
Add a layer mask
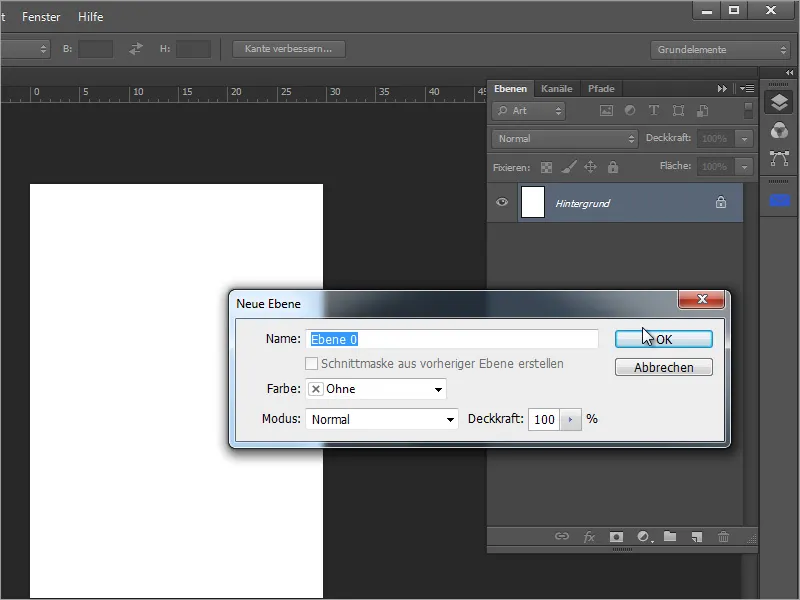tap(616, 536)
